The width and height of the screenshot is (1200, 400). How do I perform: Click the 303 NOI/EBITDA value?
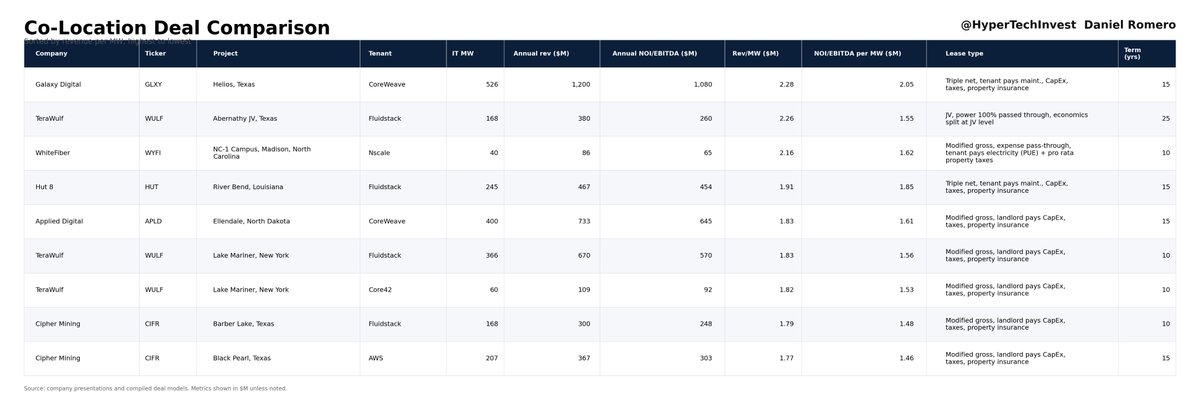706,358
